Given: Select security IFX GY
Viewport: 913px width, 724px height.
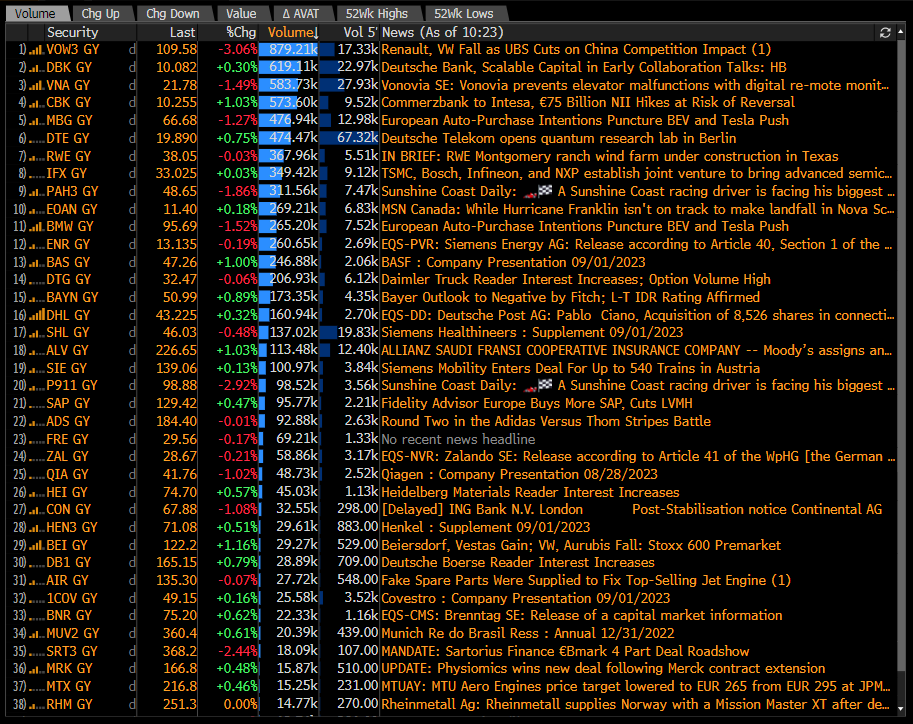Looking at the screenshot, I should coord(66,174).
